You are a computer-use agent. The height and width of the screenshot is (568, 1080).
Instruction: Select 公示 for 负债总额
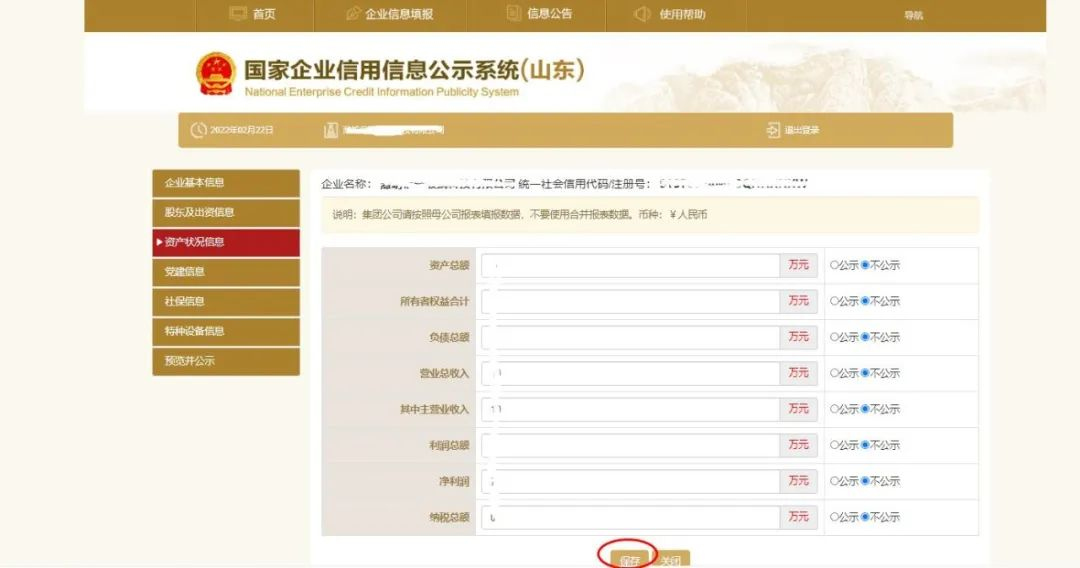point(834,337)
